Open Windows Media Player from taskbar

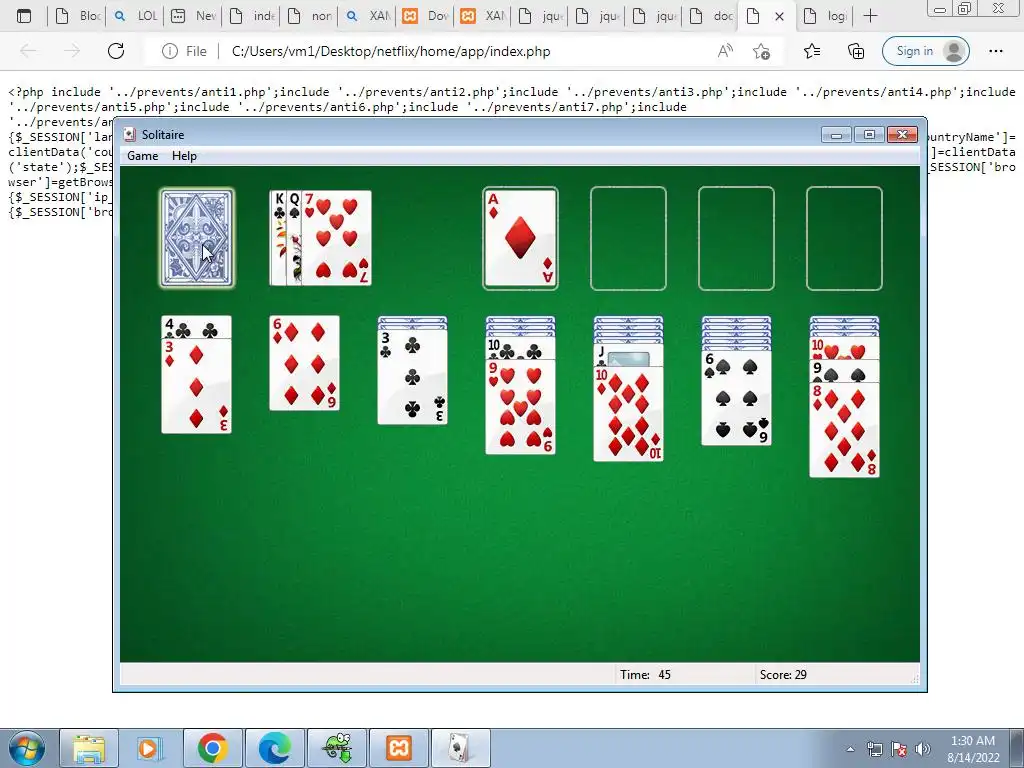(x=149, y=748)
